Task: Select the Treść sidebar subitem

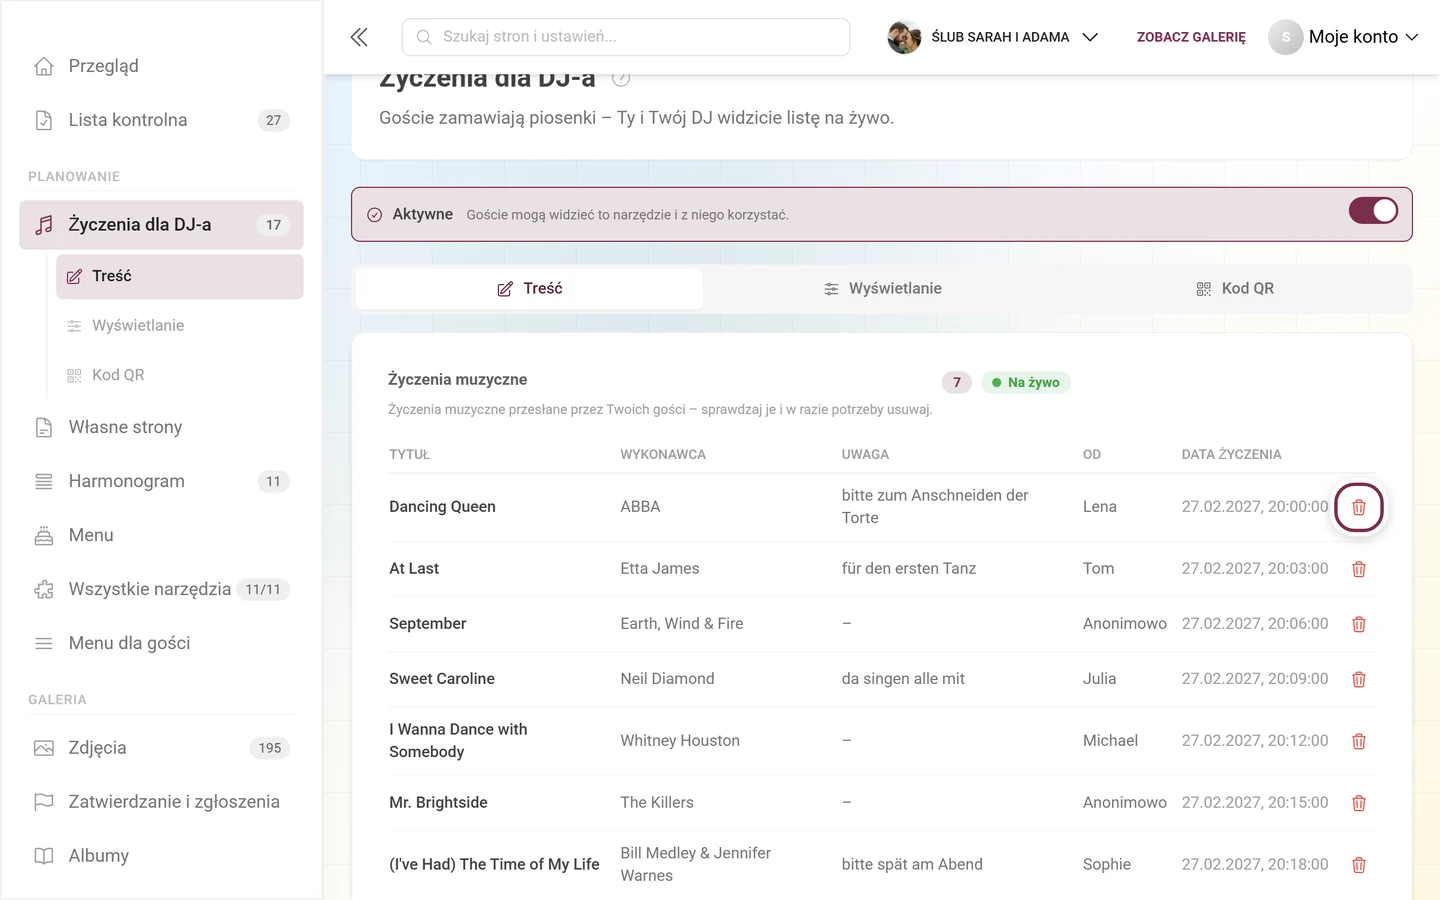Action: pyautogui.click(x=180, y=276)
